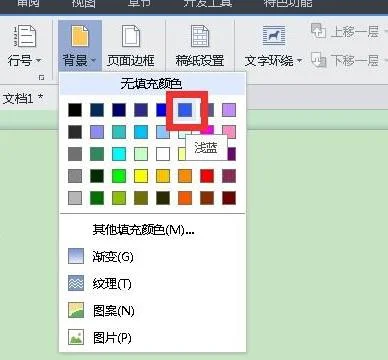Pick the olive swatch
Viewport: 388px width, 360px height.
point(141,198)
